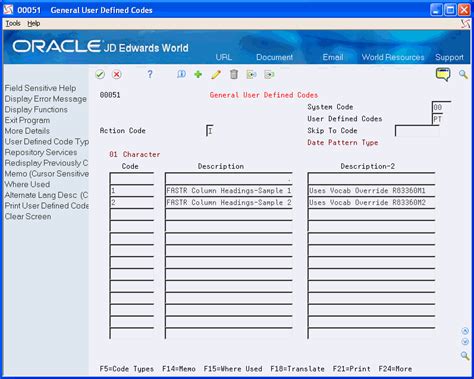This screenshot has width=474, height=379.
Task: Click the magnifier icon at toolbar right
Action: (463, 74)
